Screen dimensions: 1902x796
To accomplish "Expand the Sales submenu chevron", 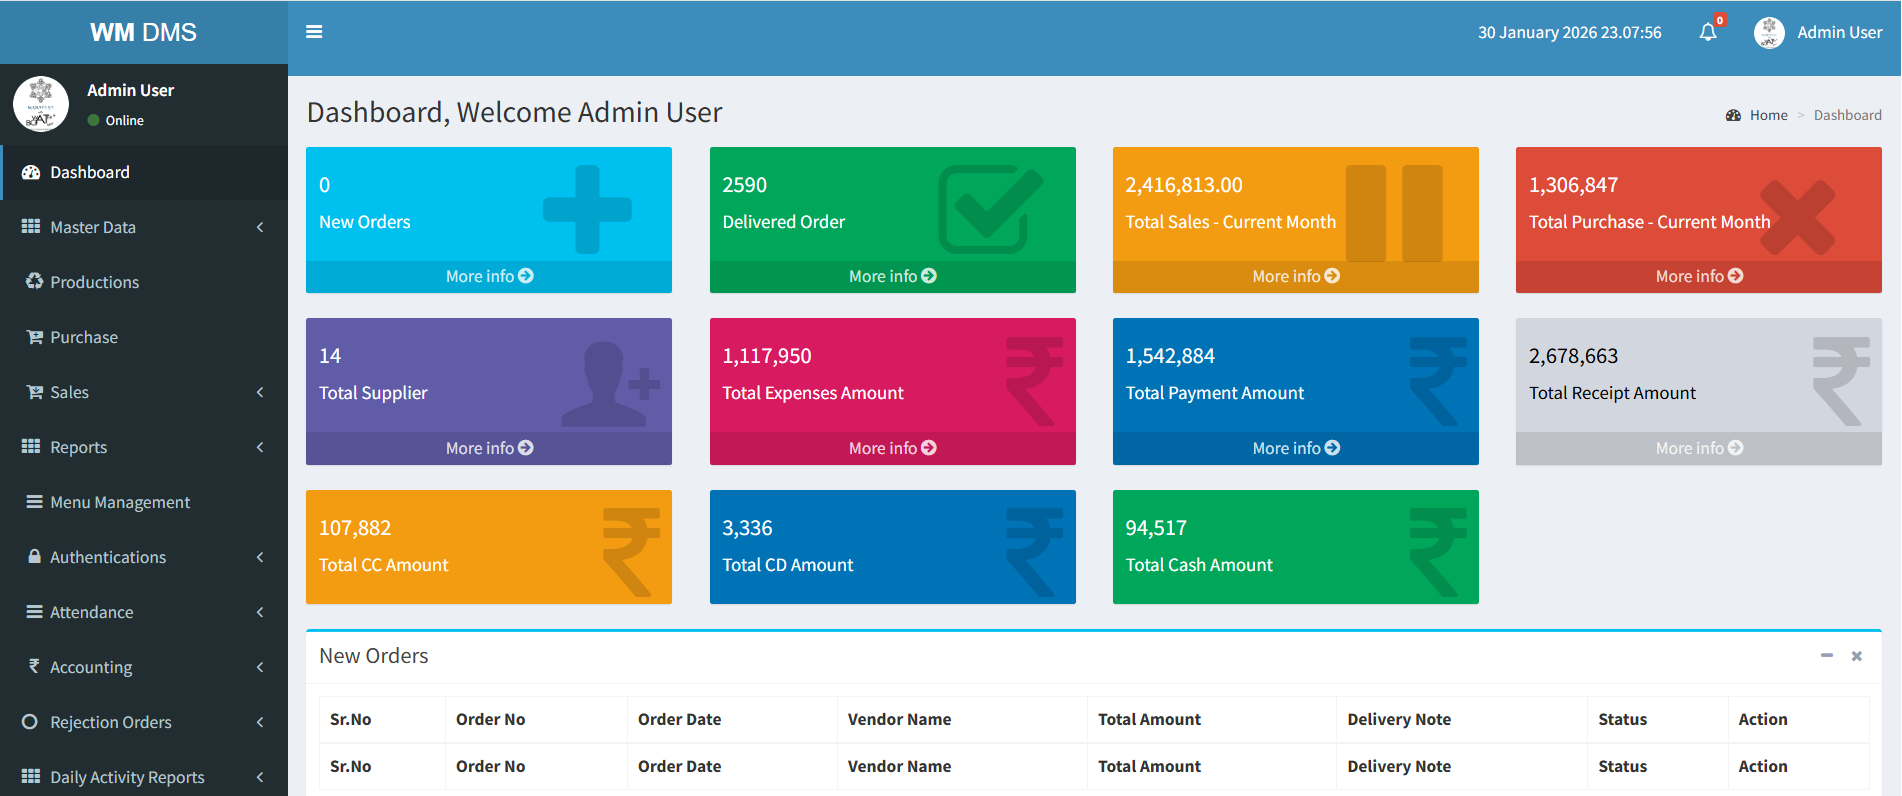I will (260, 392).
